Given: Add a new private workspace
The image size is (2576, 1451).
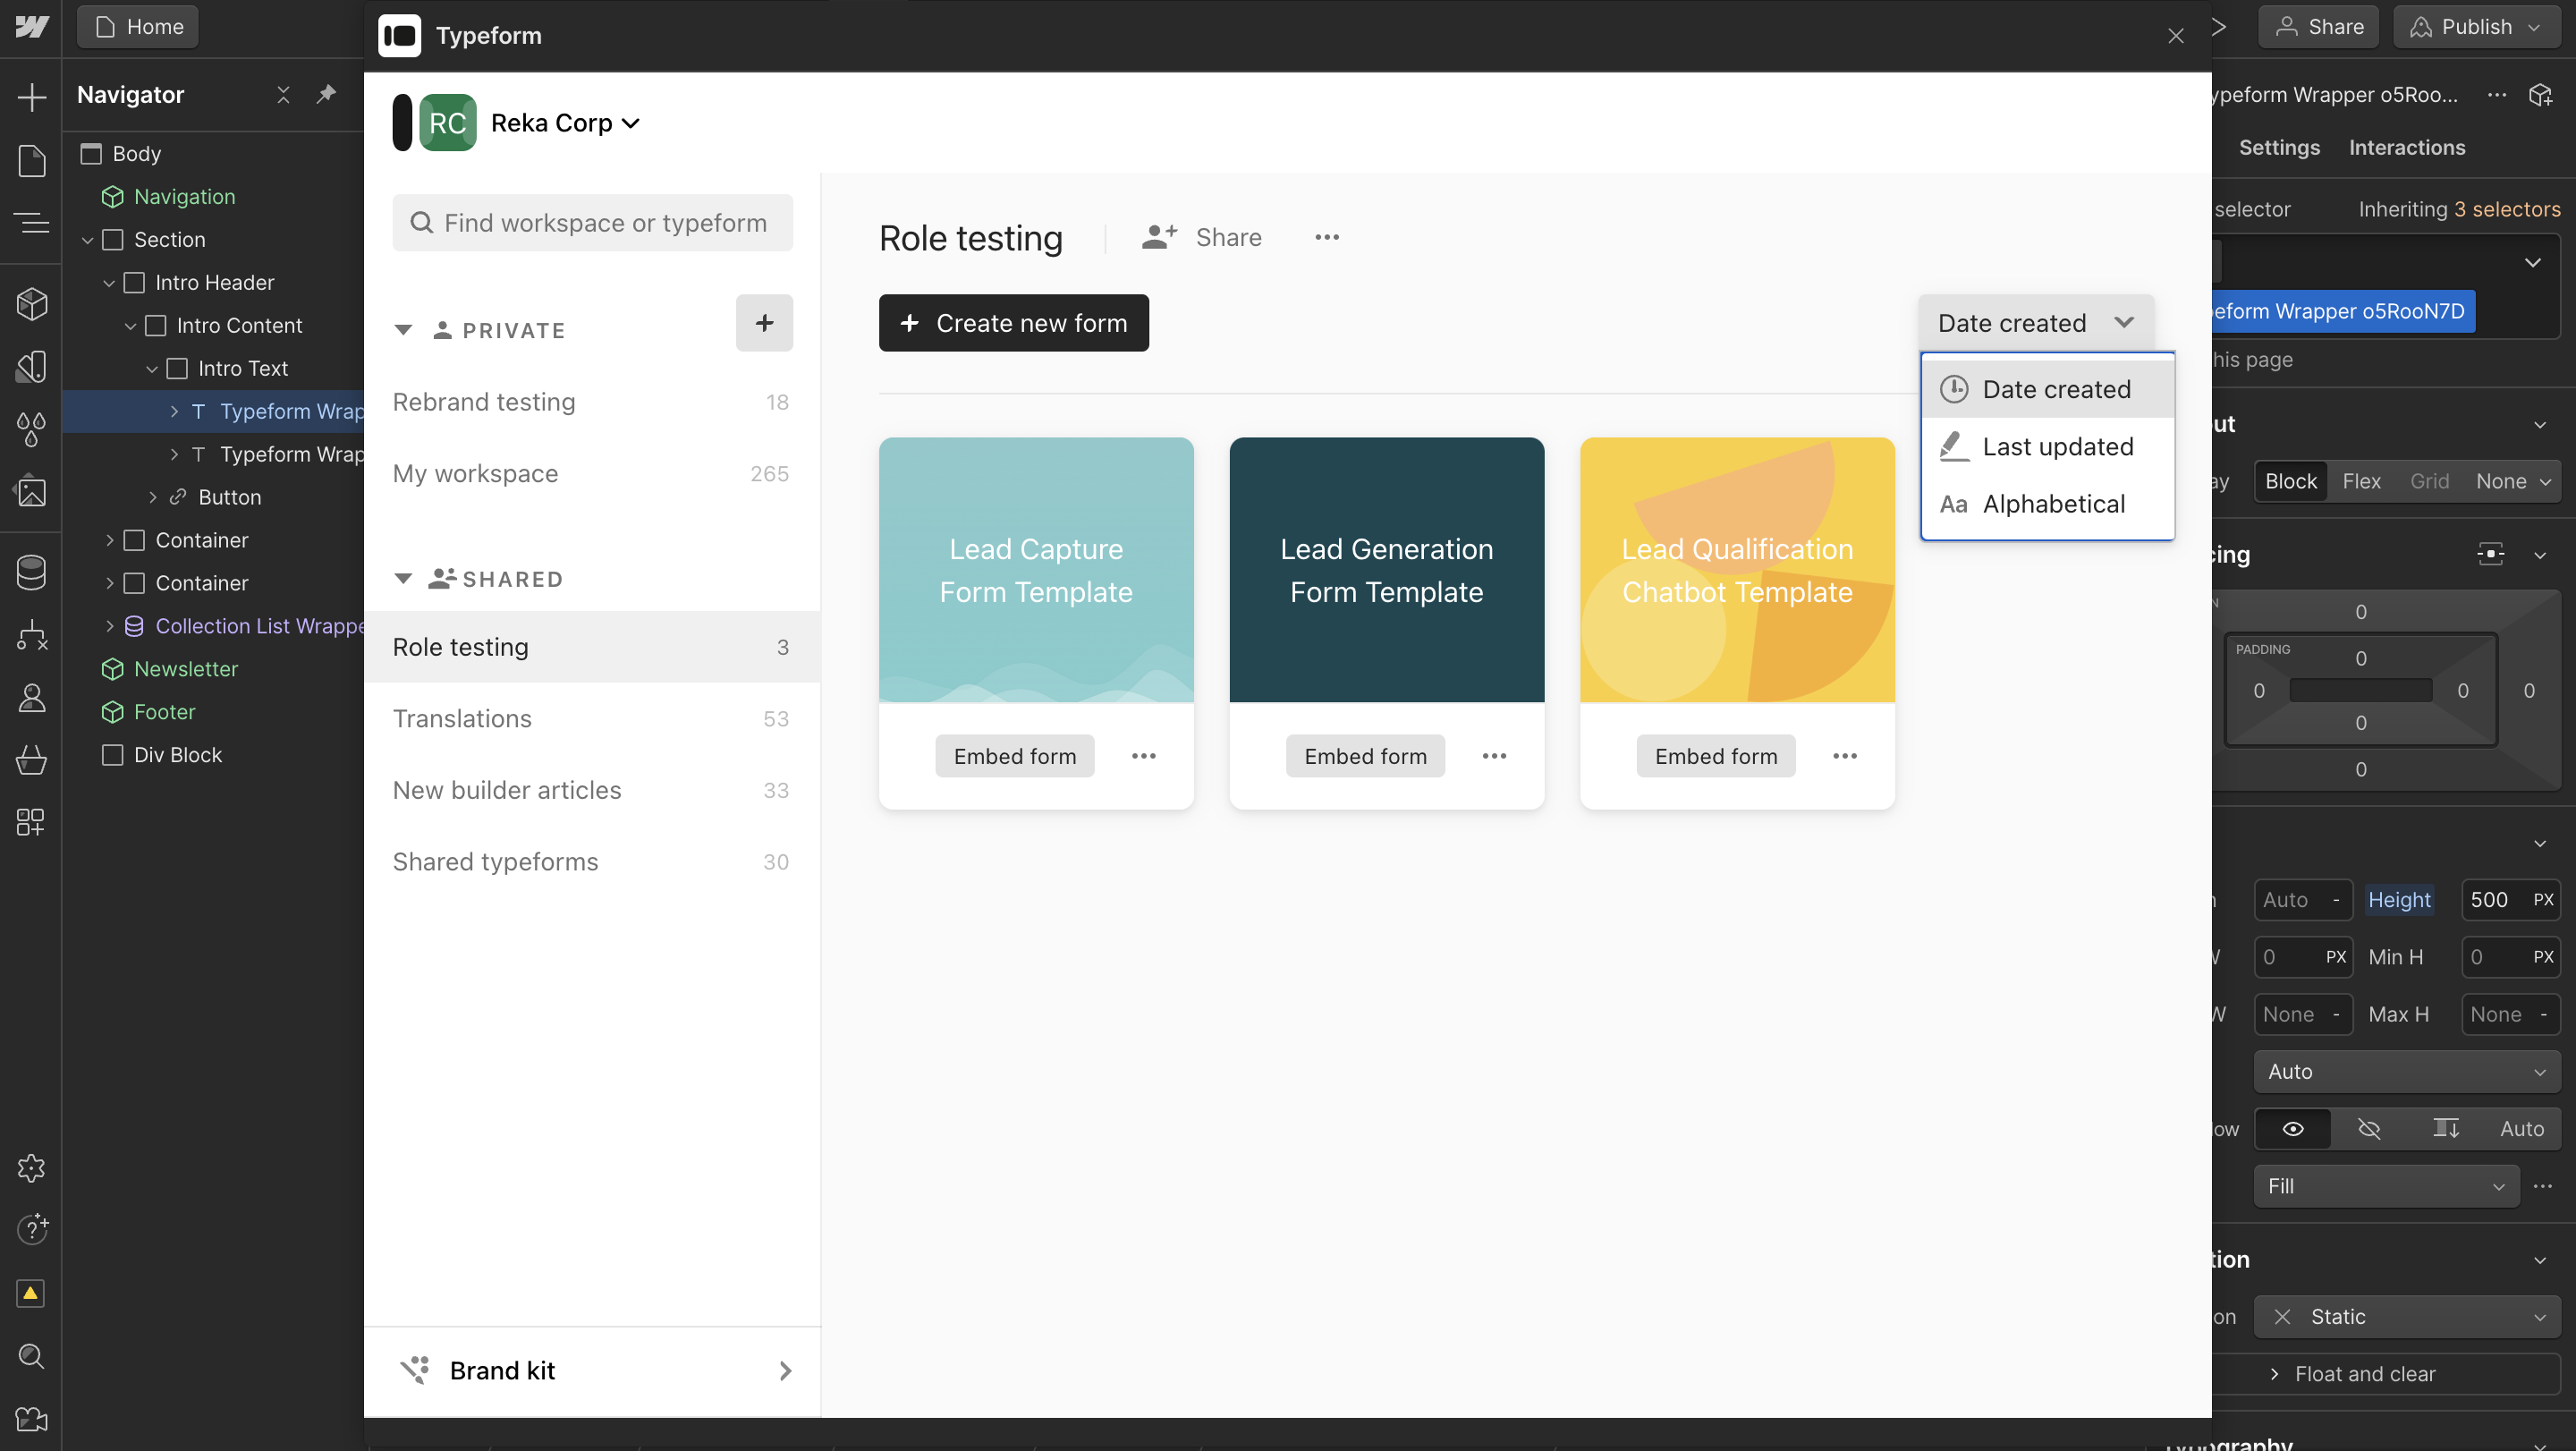Looking at the screenshot, I should [x=764, y=323].
